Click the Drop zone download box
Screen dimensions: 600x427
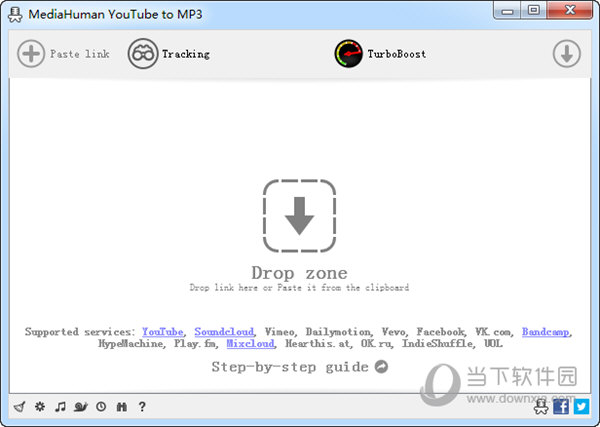click(299, 215)
